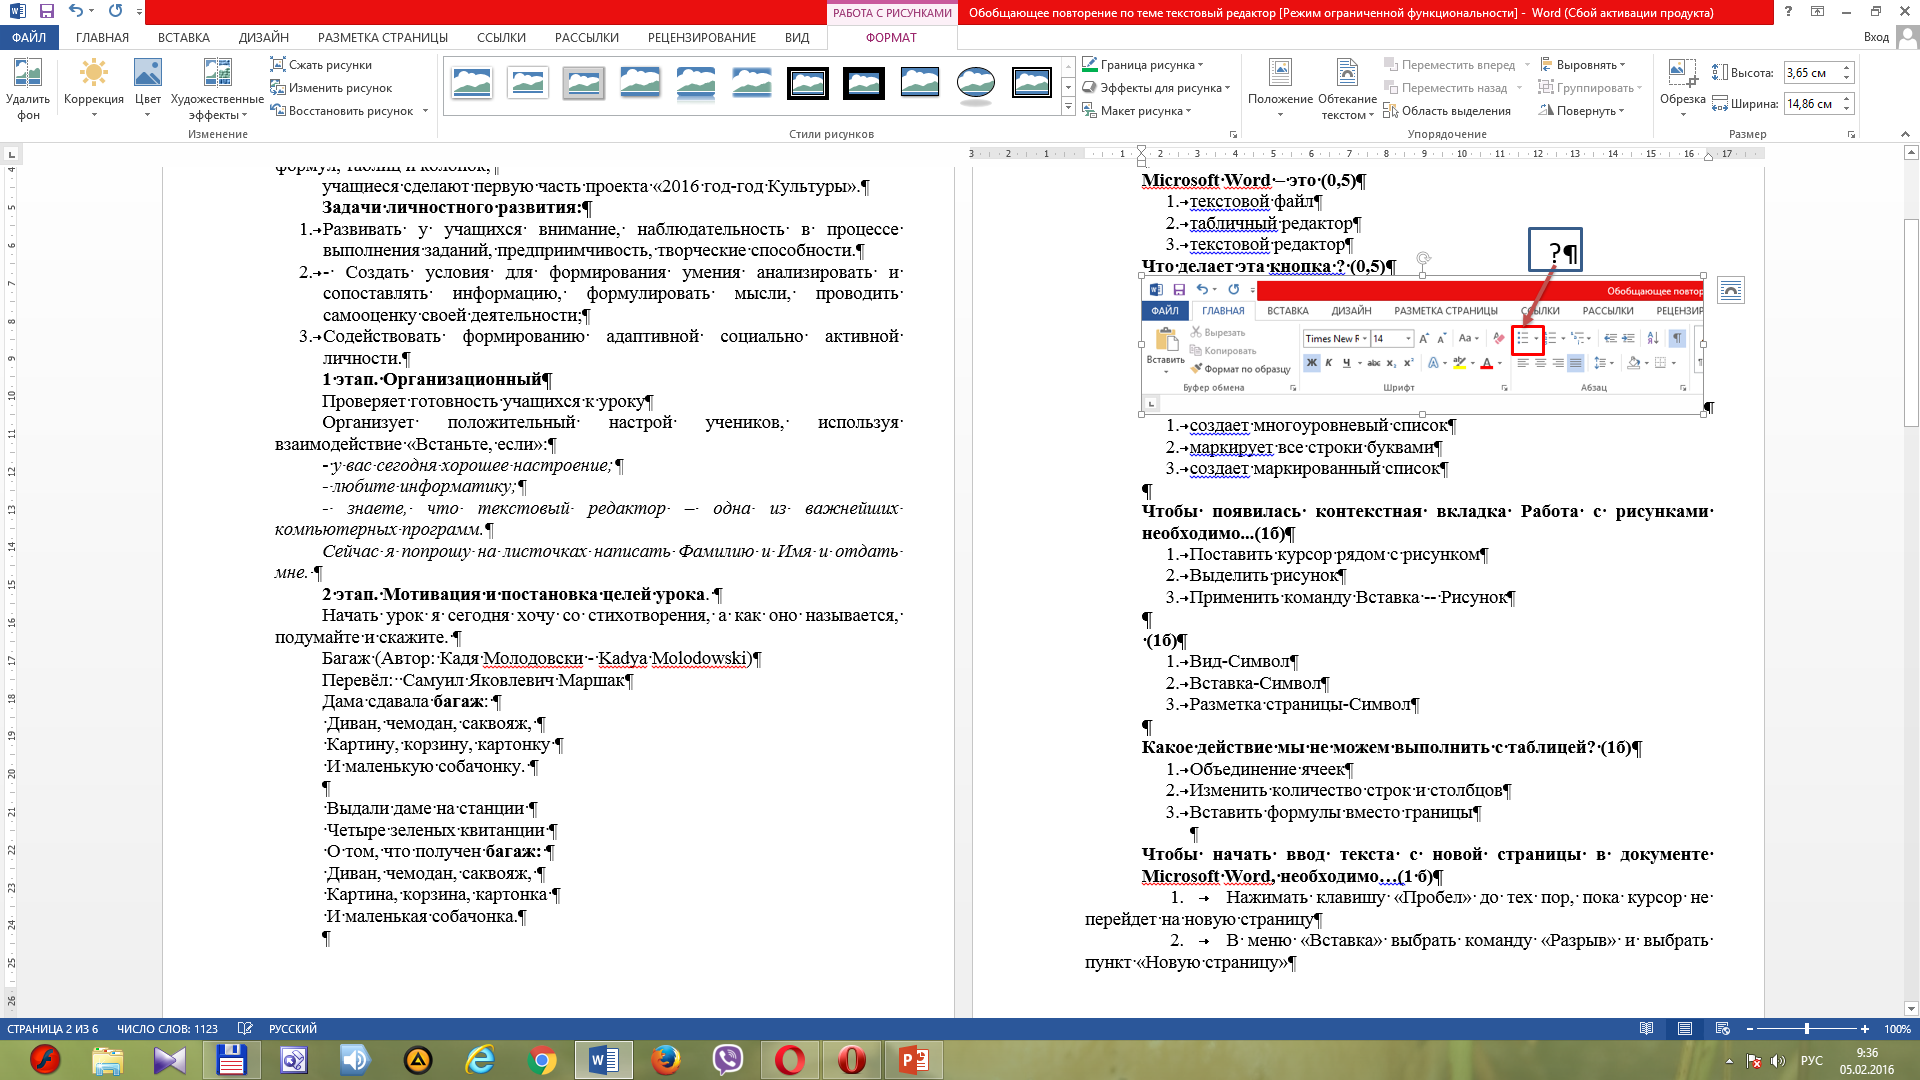Screen dimensions: 1920x1080
Task: Open Переместить вперед (Bring Forward) dropdown arrow
Action: pos(1527,65)
